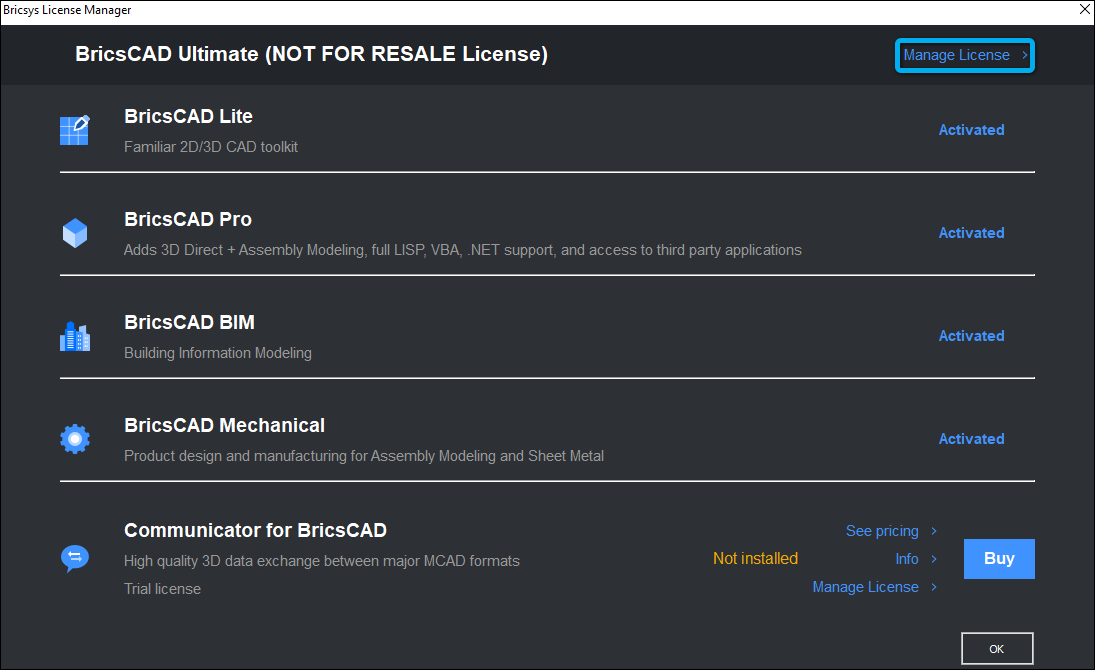
Task: Open Manage License for Communicator
Action: coord(864,587)
